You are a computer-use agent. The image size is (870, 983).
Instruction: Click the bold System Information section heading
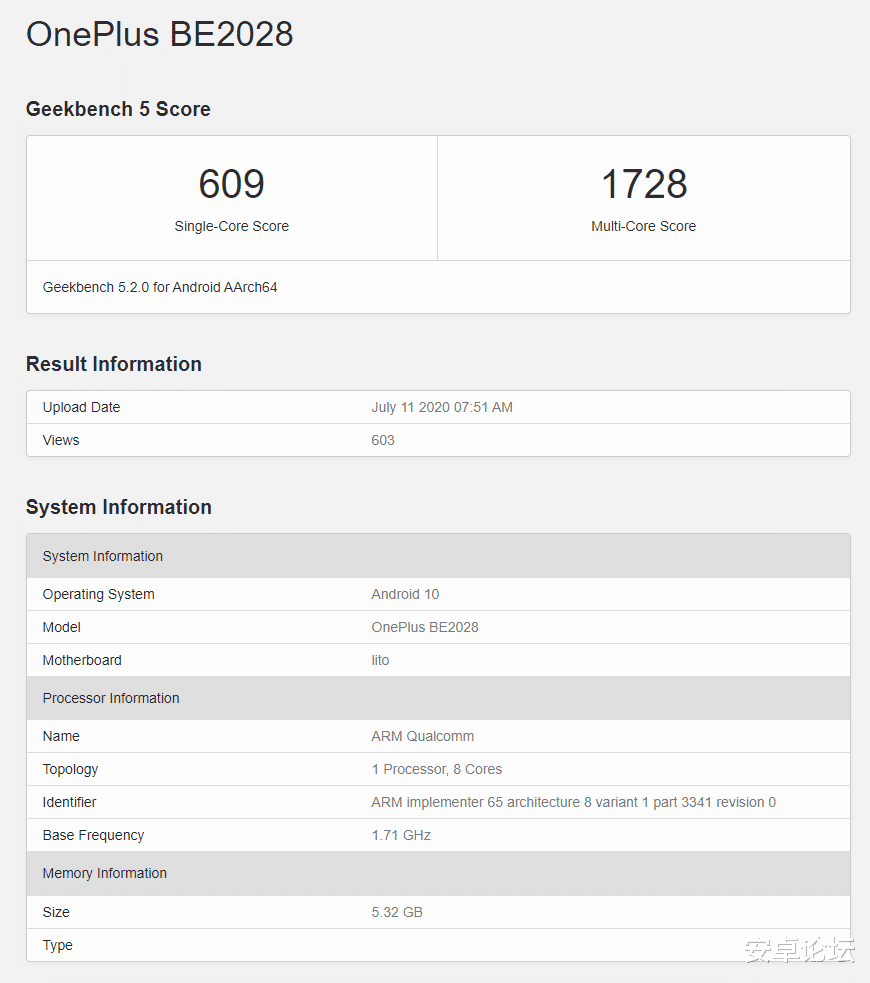pyautogui.click(x=118, y=507)
